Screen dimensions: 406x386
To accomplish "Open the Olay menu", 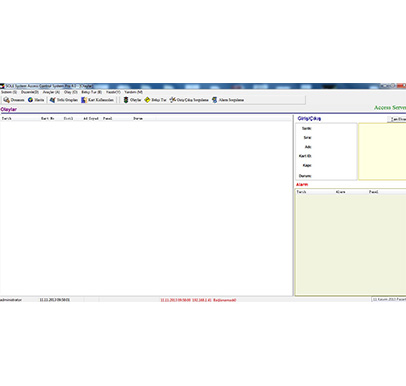I will [x=71, y=92].
